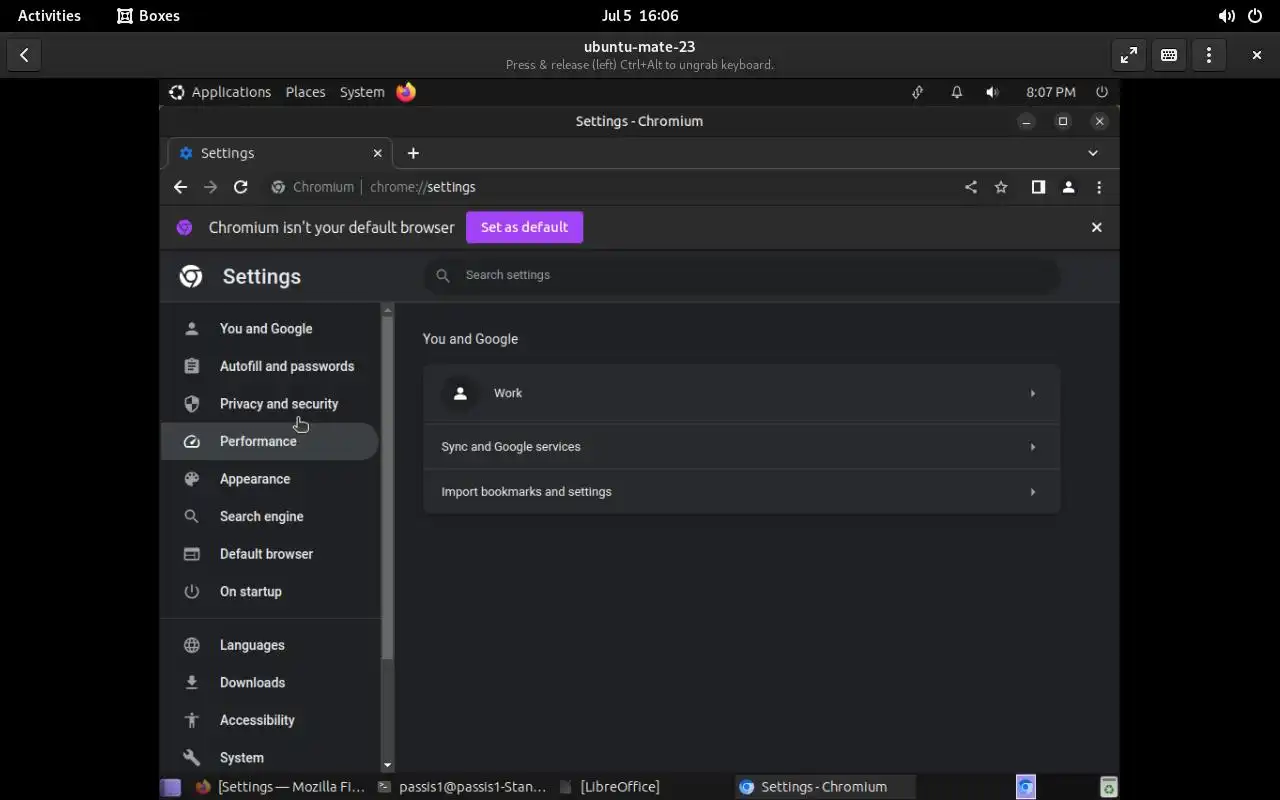The height and width of the screenshot is (800, 1280).
Task: Go back in Boxes
Action: [x=24, y=55]
